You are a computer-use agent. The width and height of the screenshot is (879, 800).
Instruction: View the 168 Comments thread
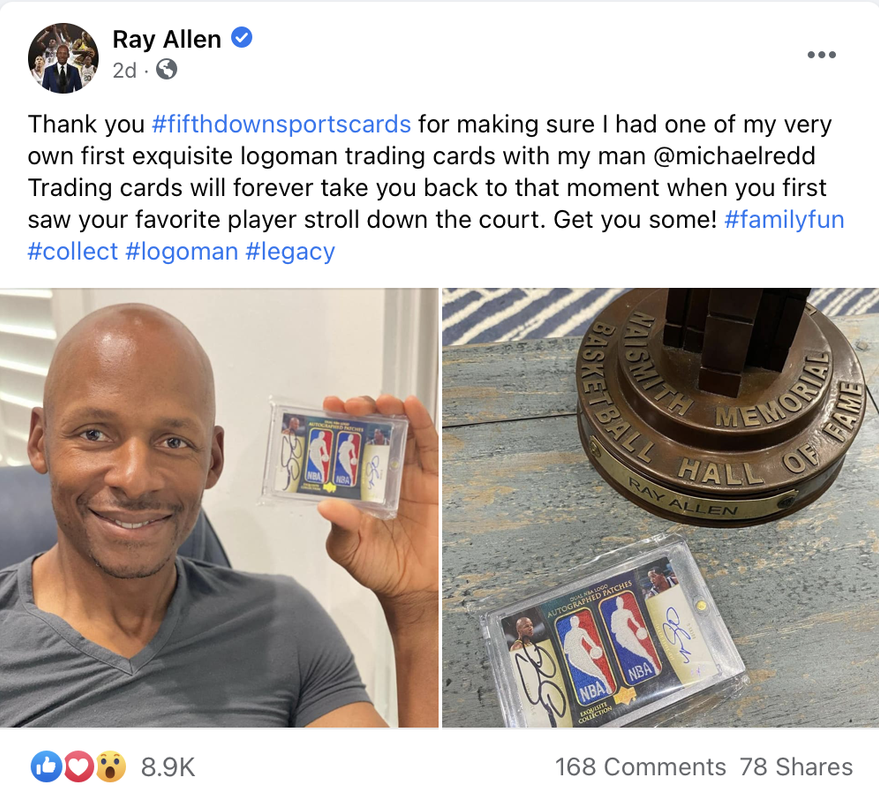pos(640,767)
